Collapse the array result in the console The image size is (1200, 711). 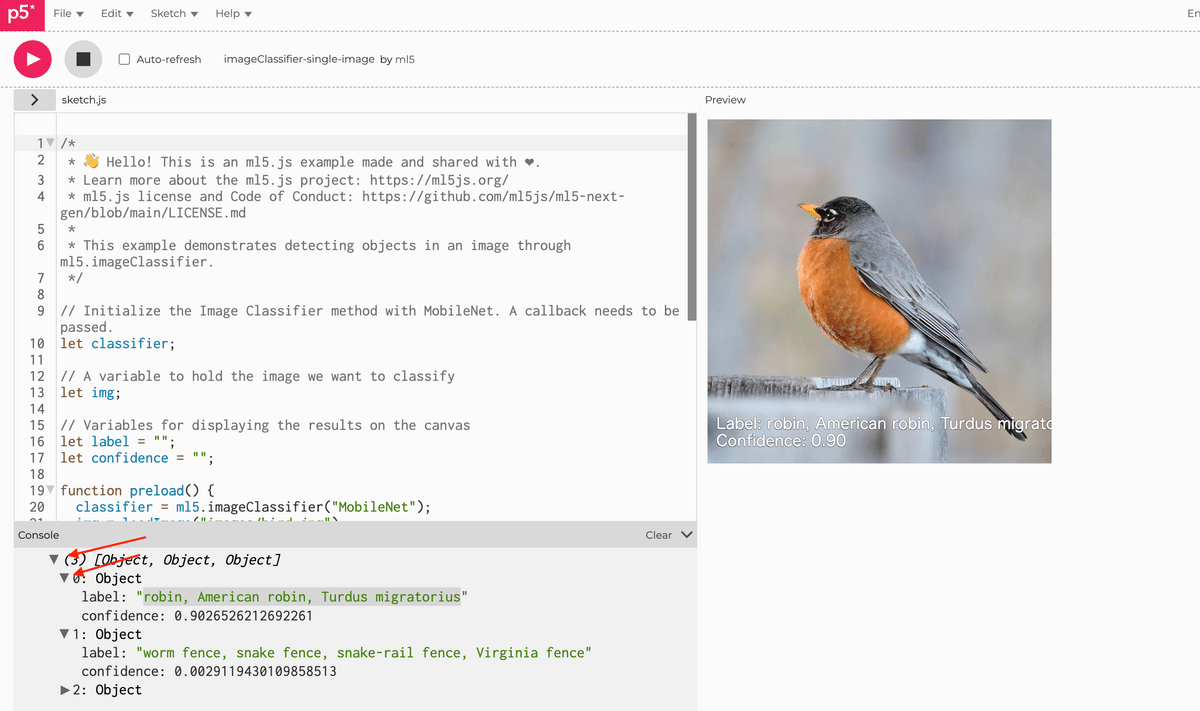pos(53,560)
